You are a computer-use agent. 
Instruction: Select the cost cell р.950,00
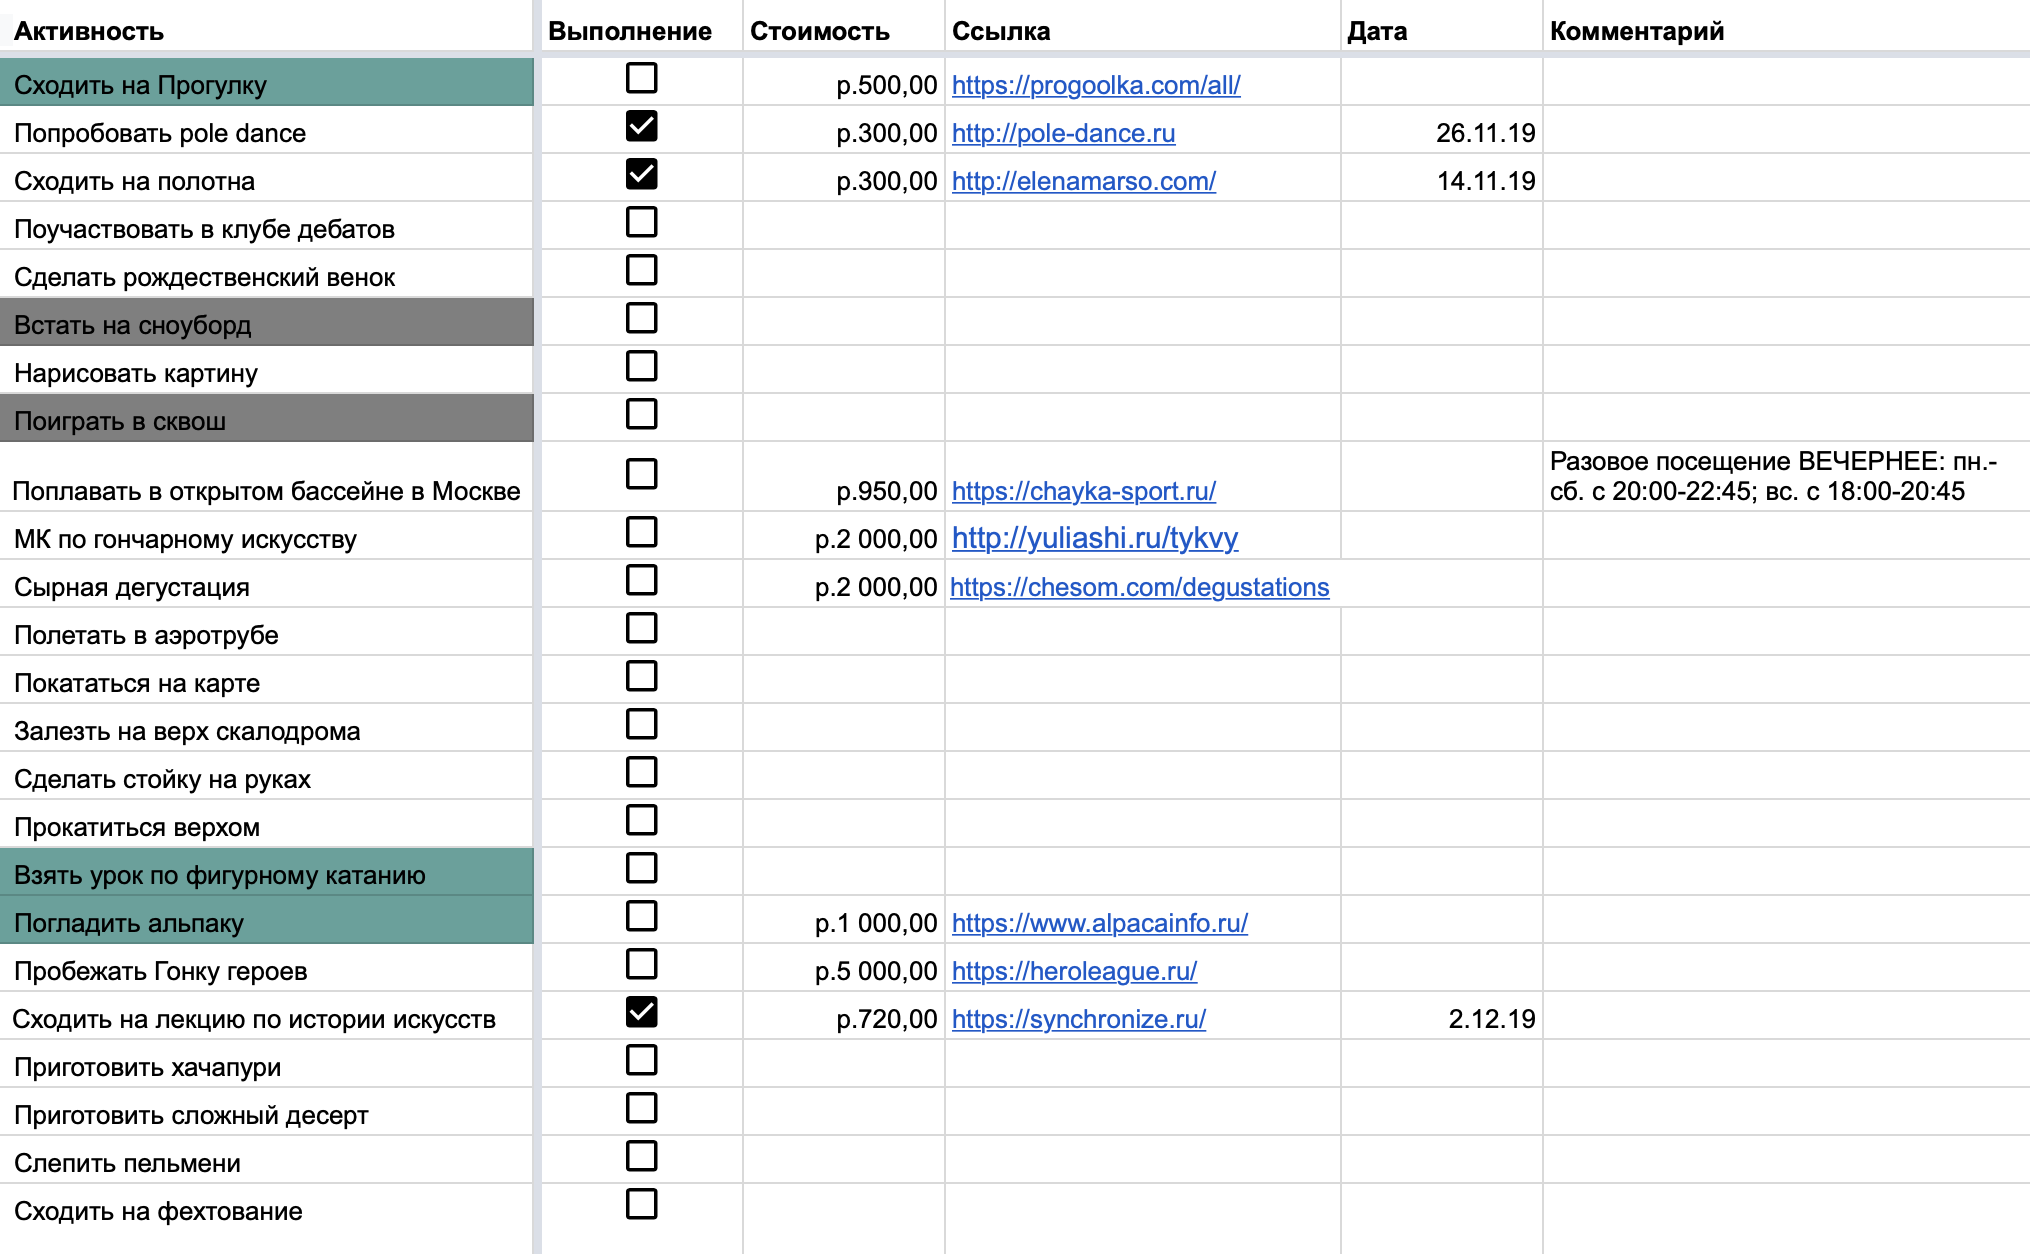click(844, 477)
